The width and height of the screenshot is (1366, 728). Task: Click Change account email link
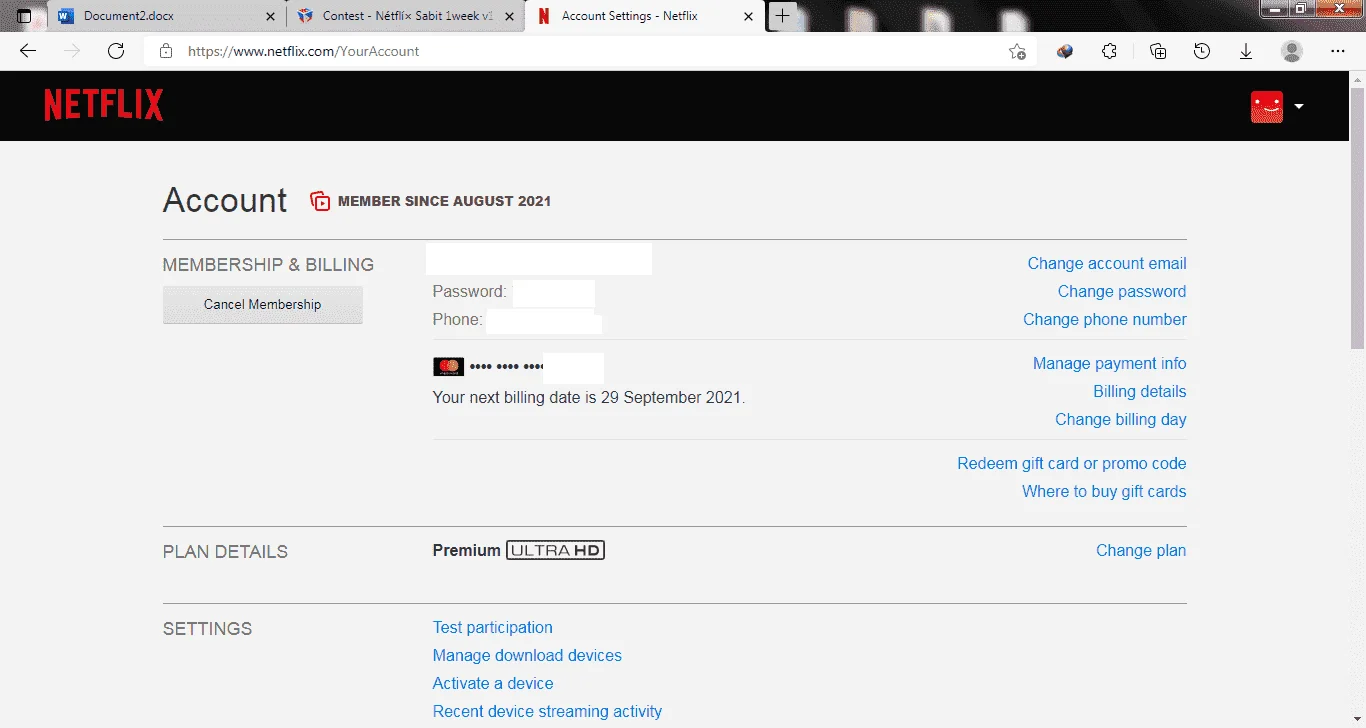click(x=1107, y=264)
